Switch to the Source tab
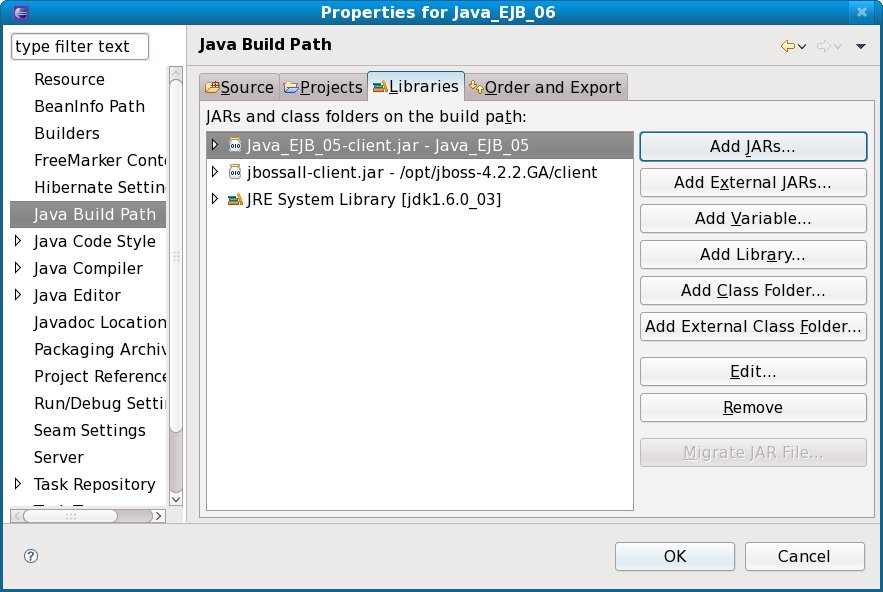Image resolution: width=883 pixels, height=592 pixels. 239,87
